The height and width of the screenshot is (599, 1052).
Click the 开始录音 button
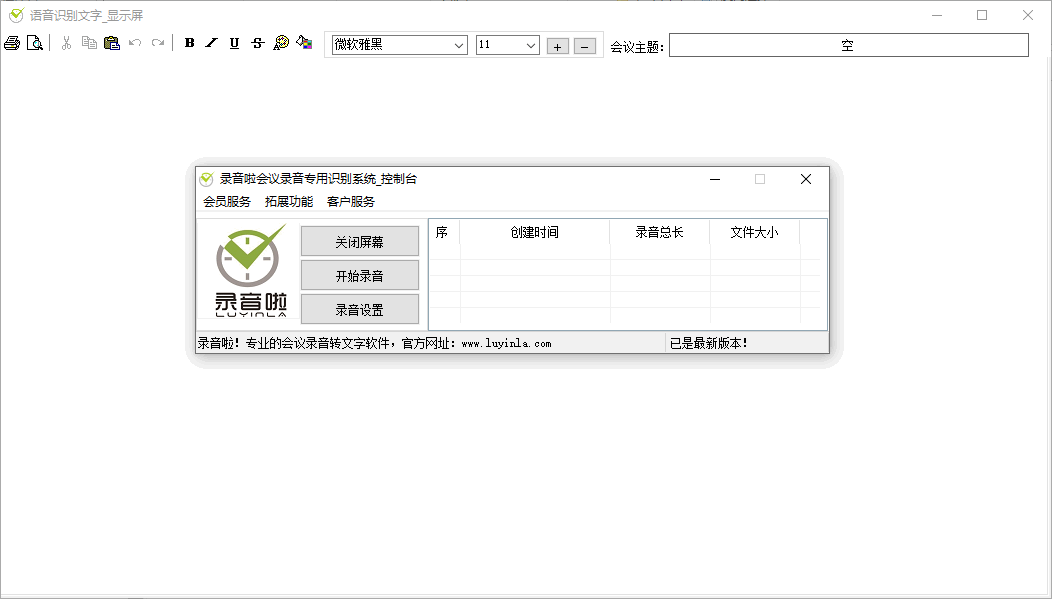point(360,275)
